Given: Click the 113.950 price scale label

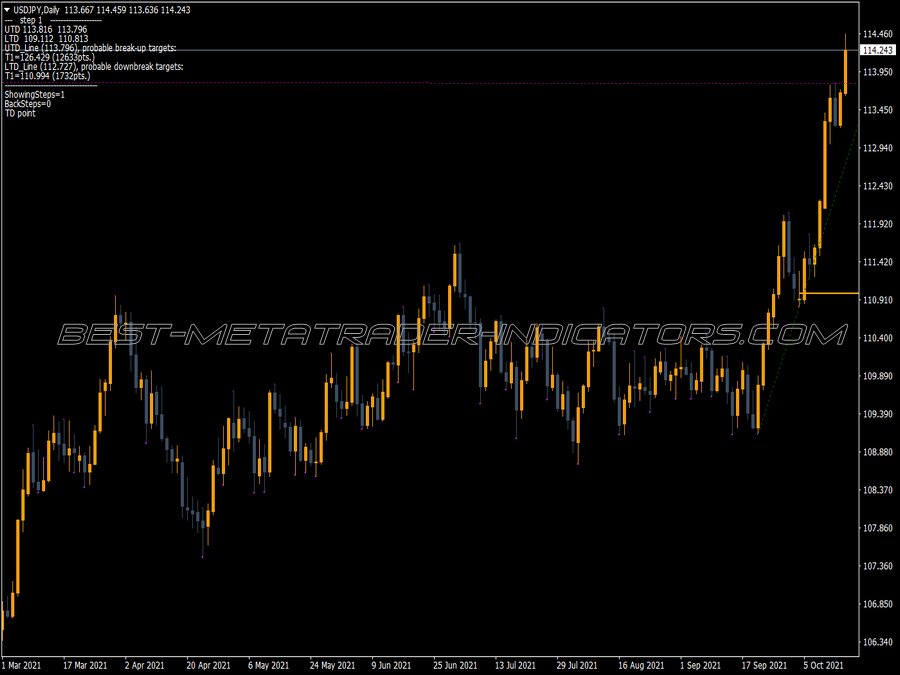Looking at the screenshot, I should click(x=878, y=72).
